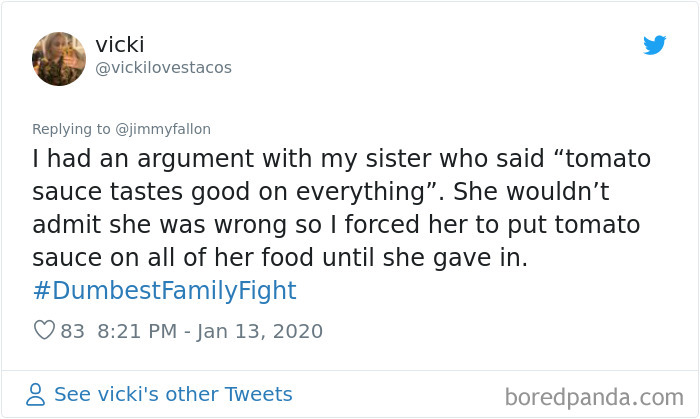
Task: Open vicki's profile picture
Action: point(59,58)
